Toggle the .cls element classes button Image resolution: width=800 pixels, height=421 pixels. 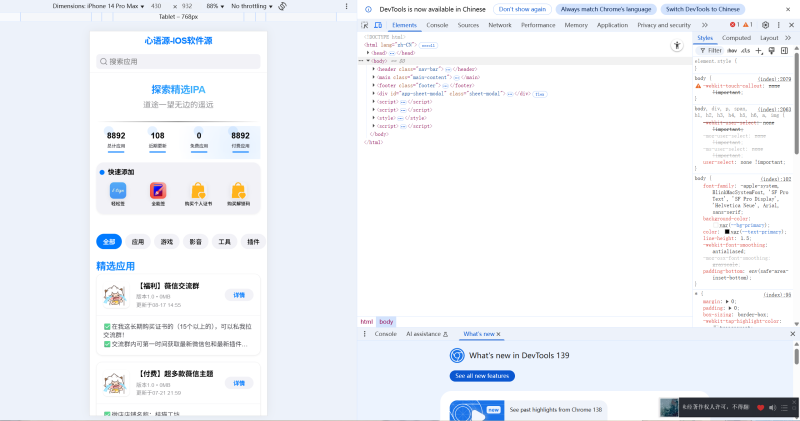746,49
